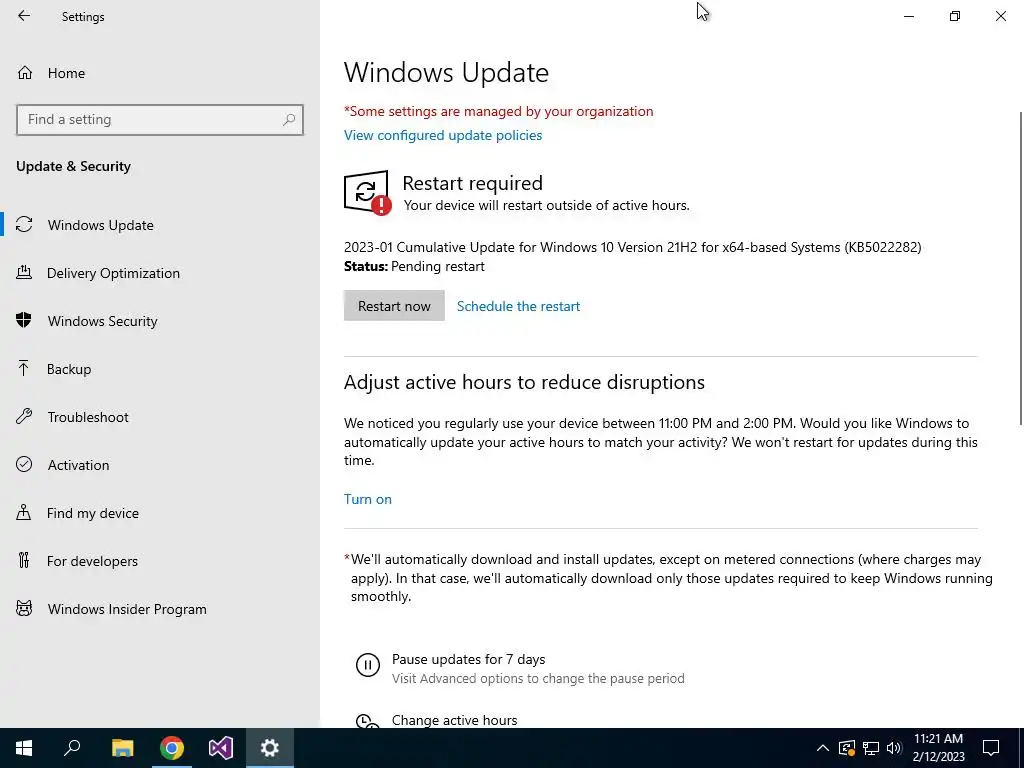Click the search magnifier in Find a setting
Screen dimensions: 1024x768
[x=289, y=120]
